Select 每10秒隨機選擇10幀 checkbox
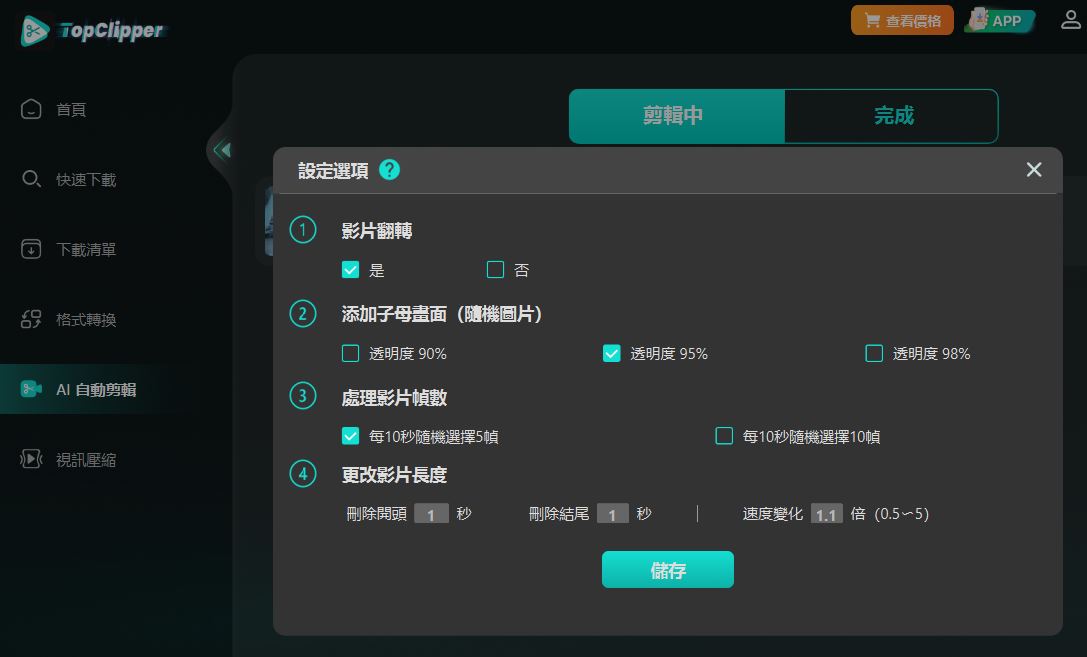 pos(724,436)
